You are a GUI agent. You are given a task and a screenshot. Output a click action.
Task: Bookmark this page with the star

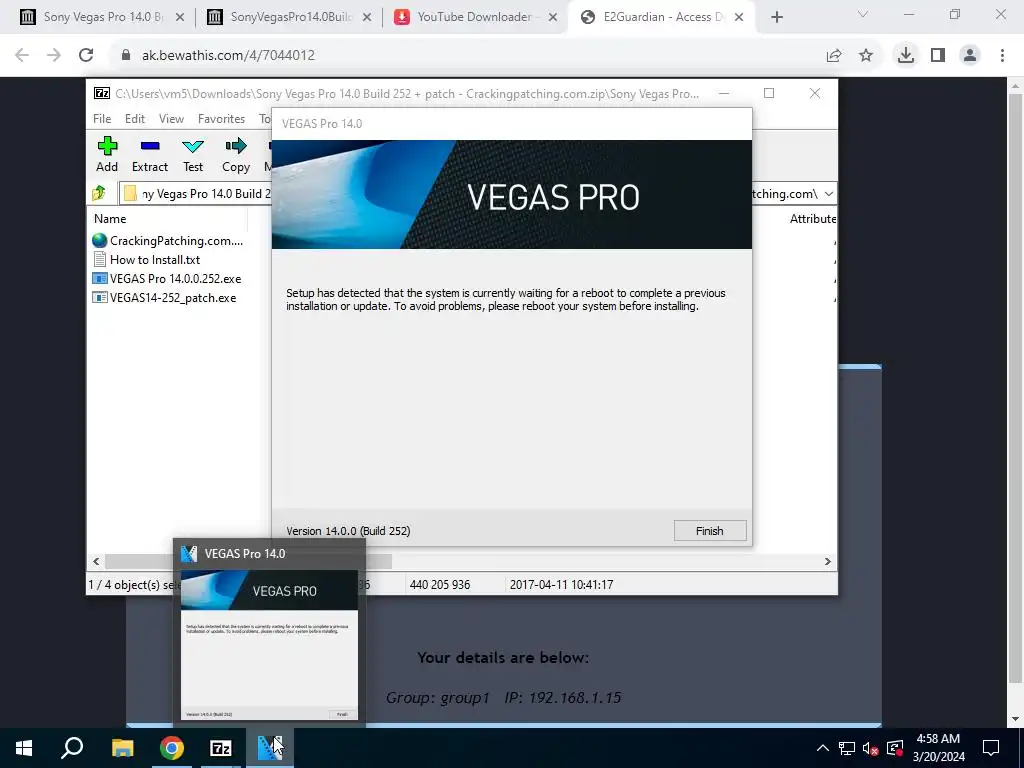[866, 56]
